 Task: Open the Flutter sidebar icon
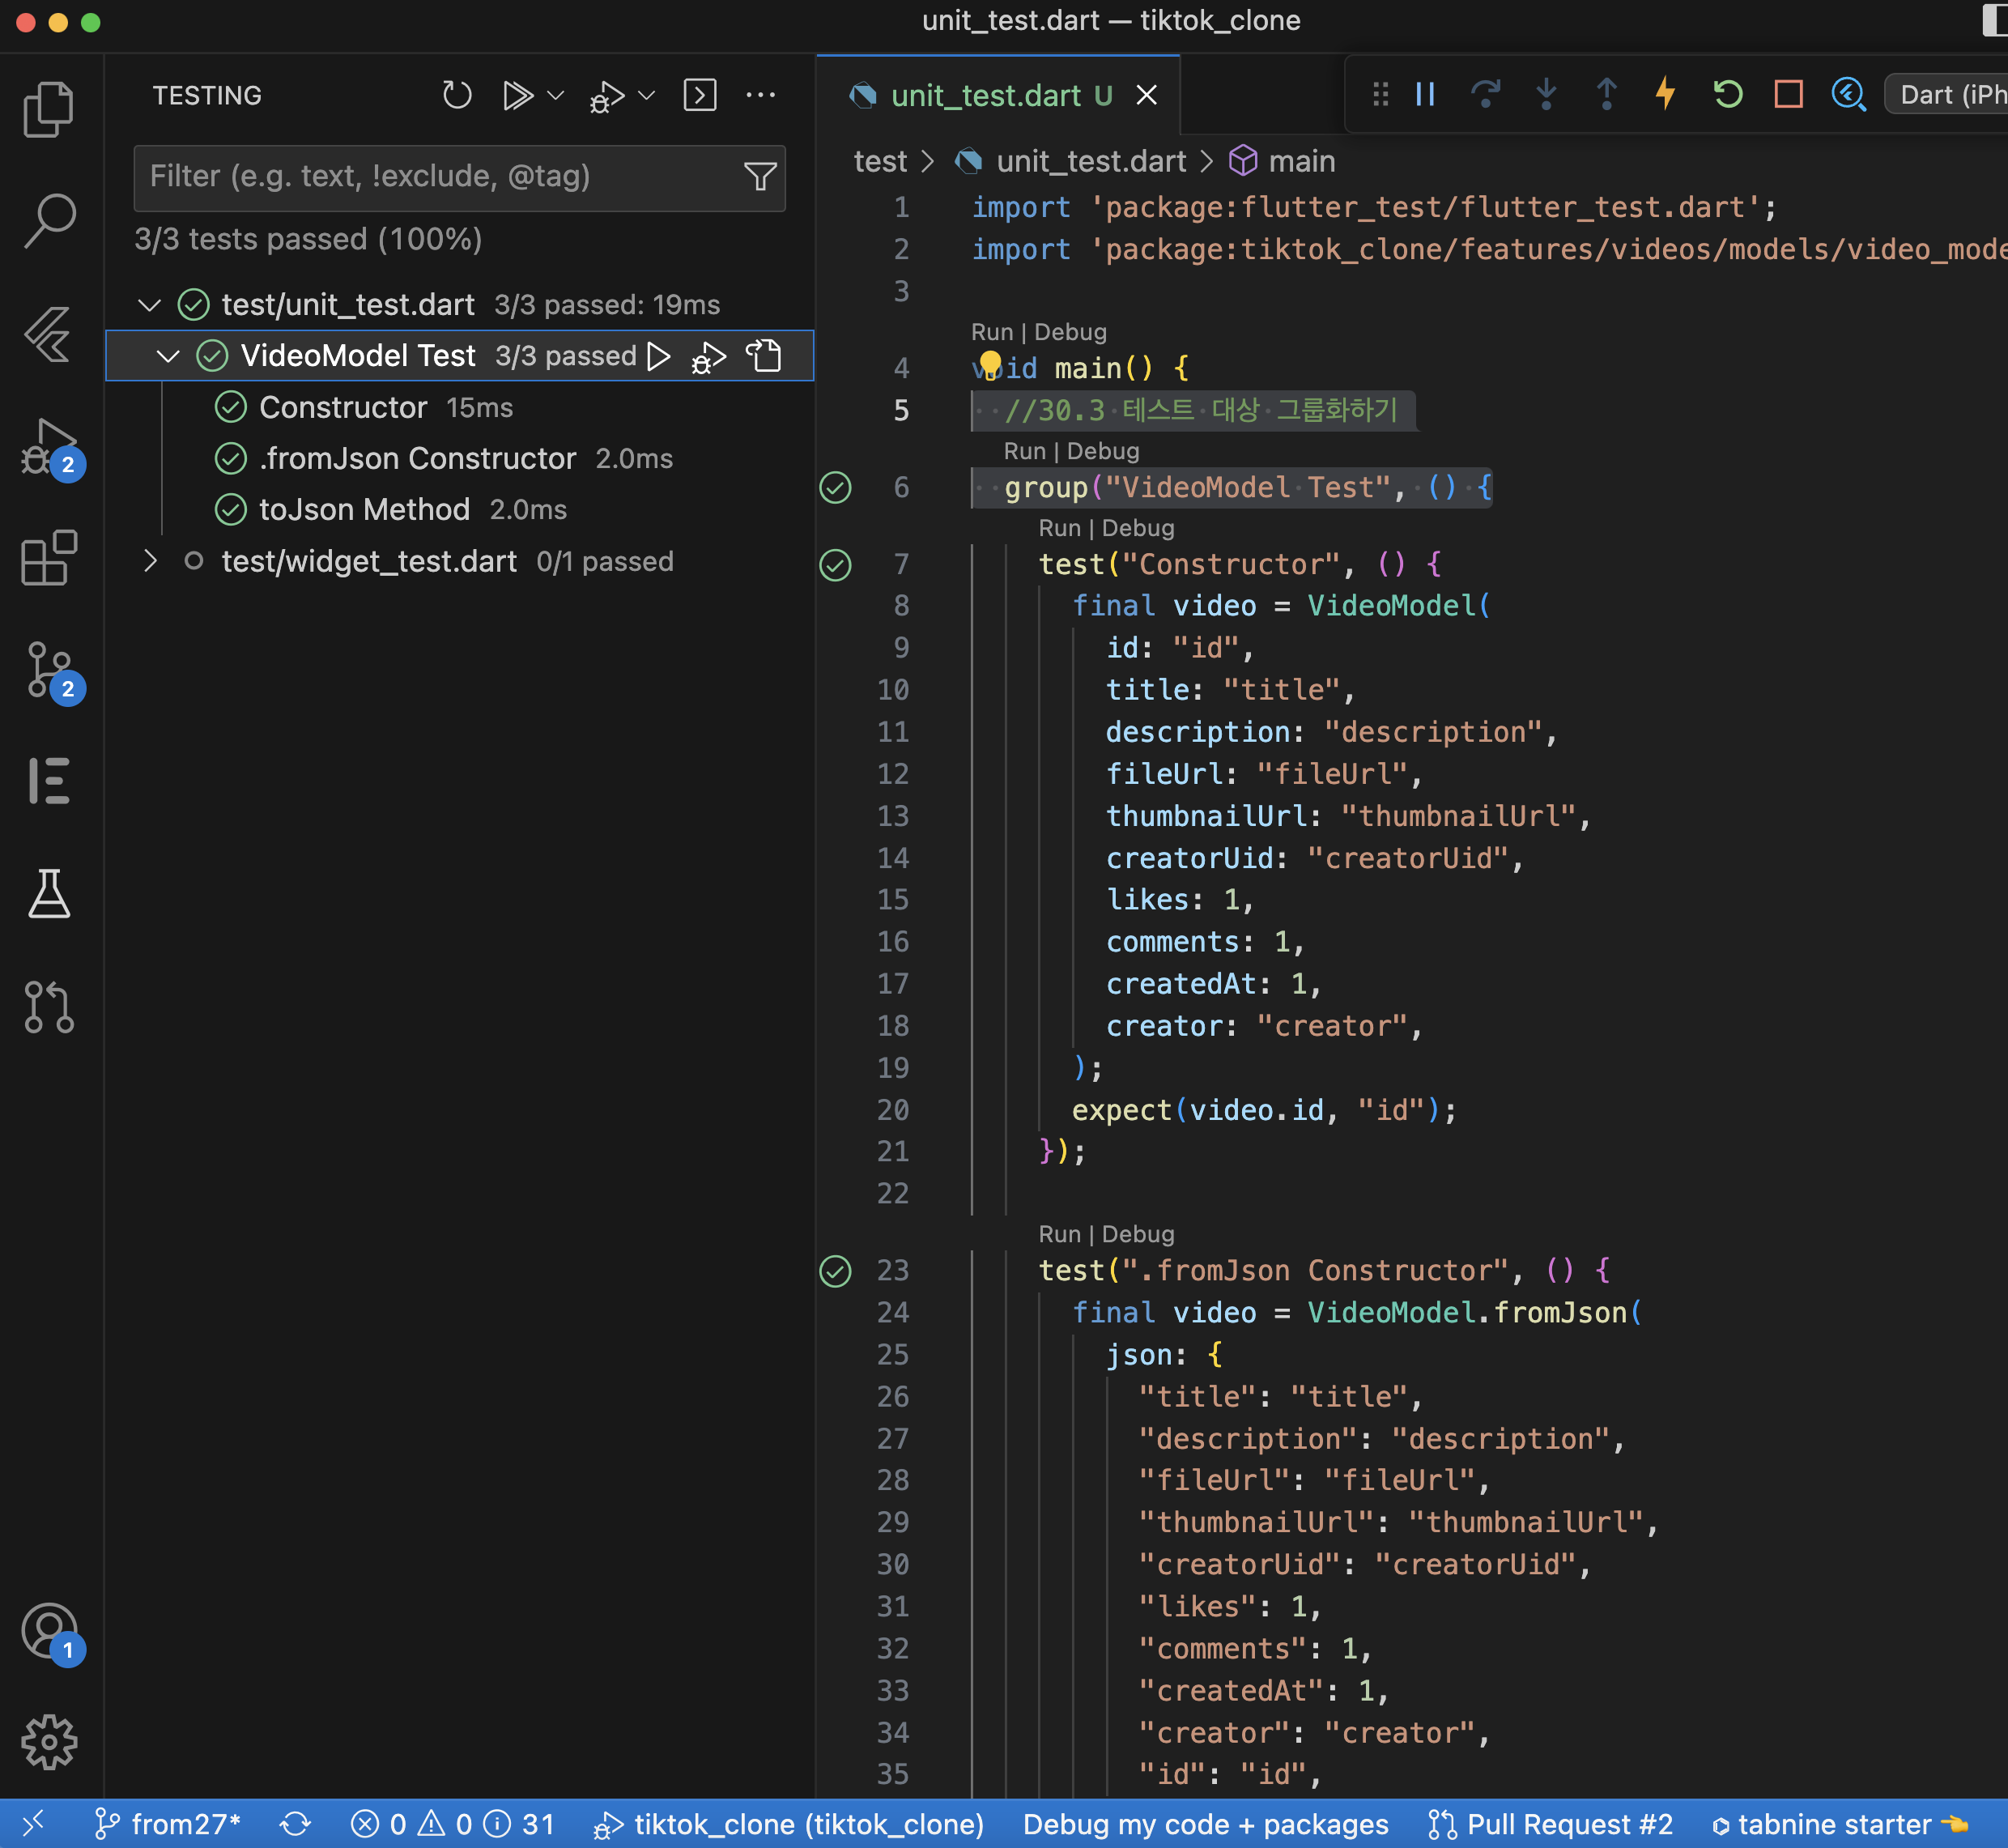(48, 333)
